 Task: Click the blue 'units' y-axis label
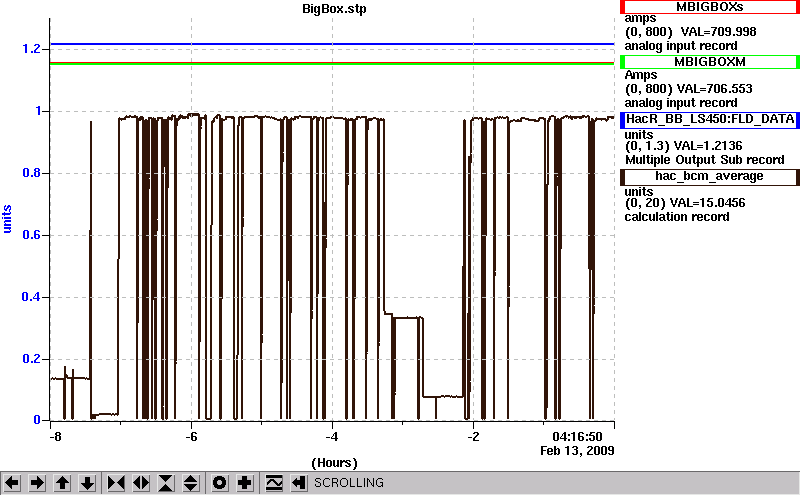[x=7, y=219]
